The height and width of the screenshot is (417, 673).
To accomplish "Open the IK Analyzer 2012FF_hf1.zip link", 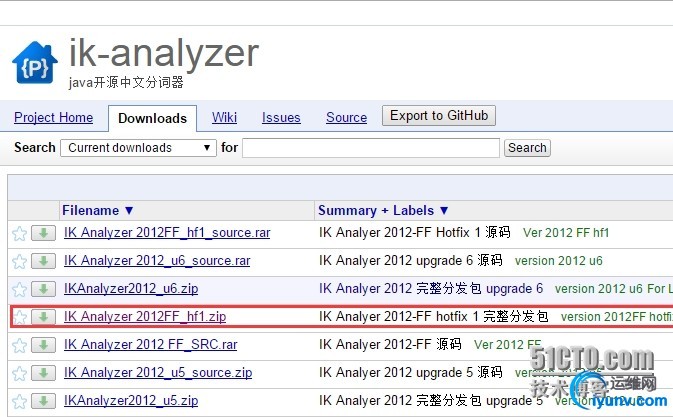I will (x=145, y=317).
